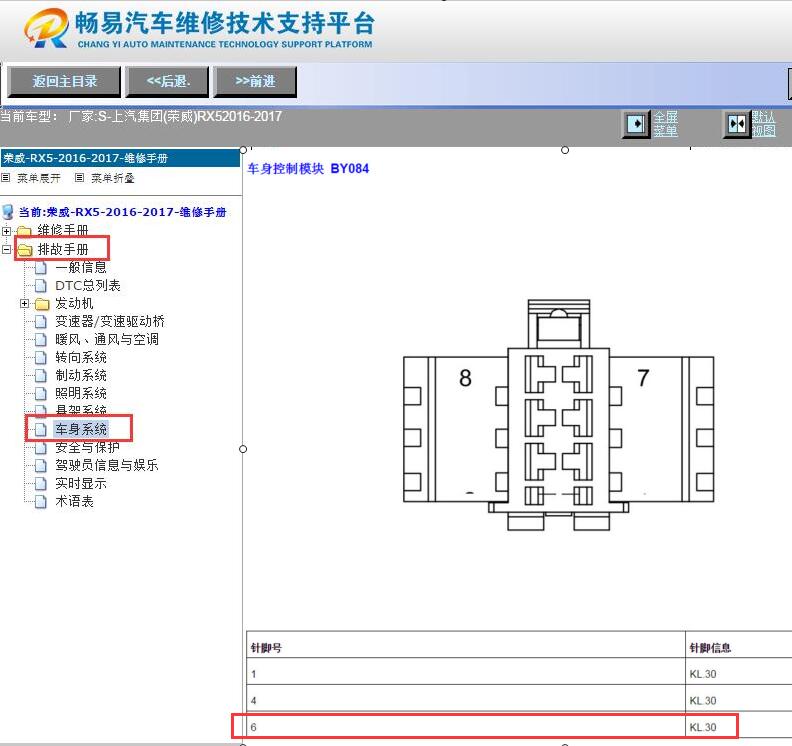Open the 默认视图 link
Screen dimensions: 792x746
pos(763,124)
